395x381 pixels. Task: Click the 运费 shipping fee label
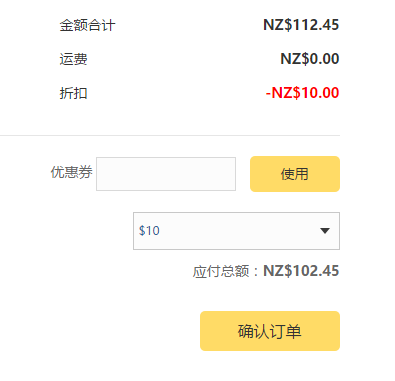click(73, 59)
